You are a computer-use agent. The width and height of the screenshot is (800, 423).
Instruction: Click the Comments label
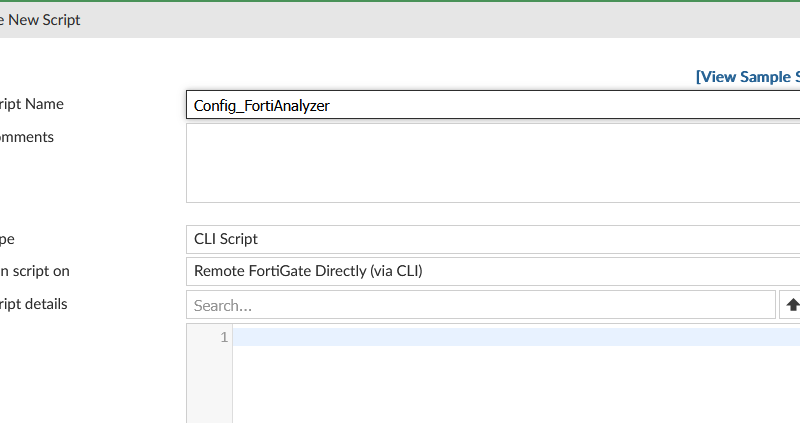27,137
